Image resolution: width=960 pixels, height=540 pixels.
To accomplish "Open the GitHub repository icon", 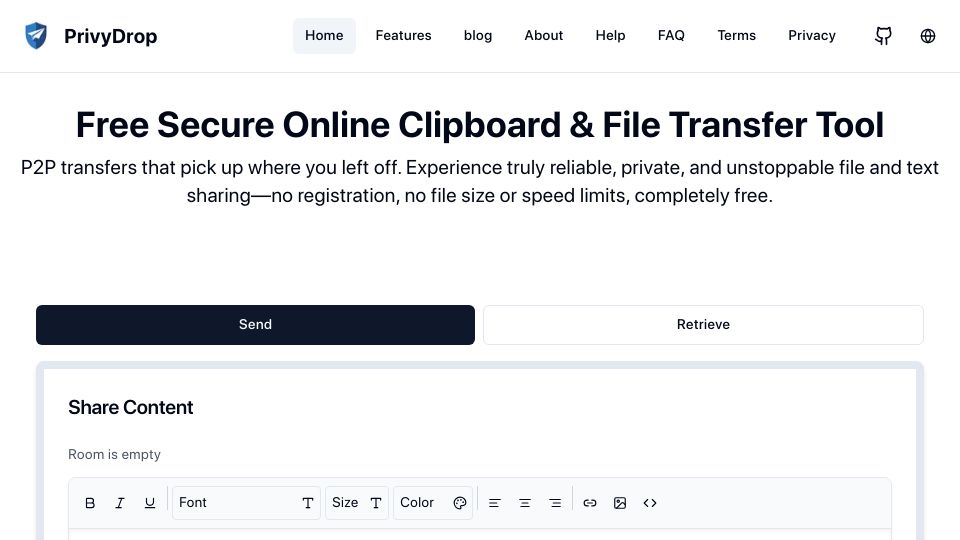I will [x=883, y=36].
